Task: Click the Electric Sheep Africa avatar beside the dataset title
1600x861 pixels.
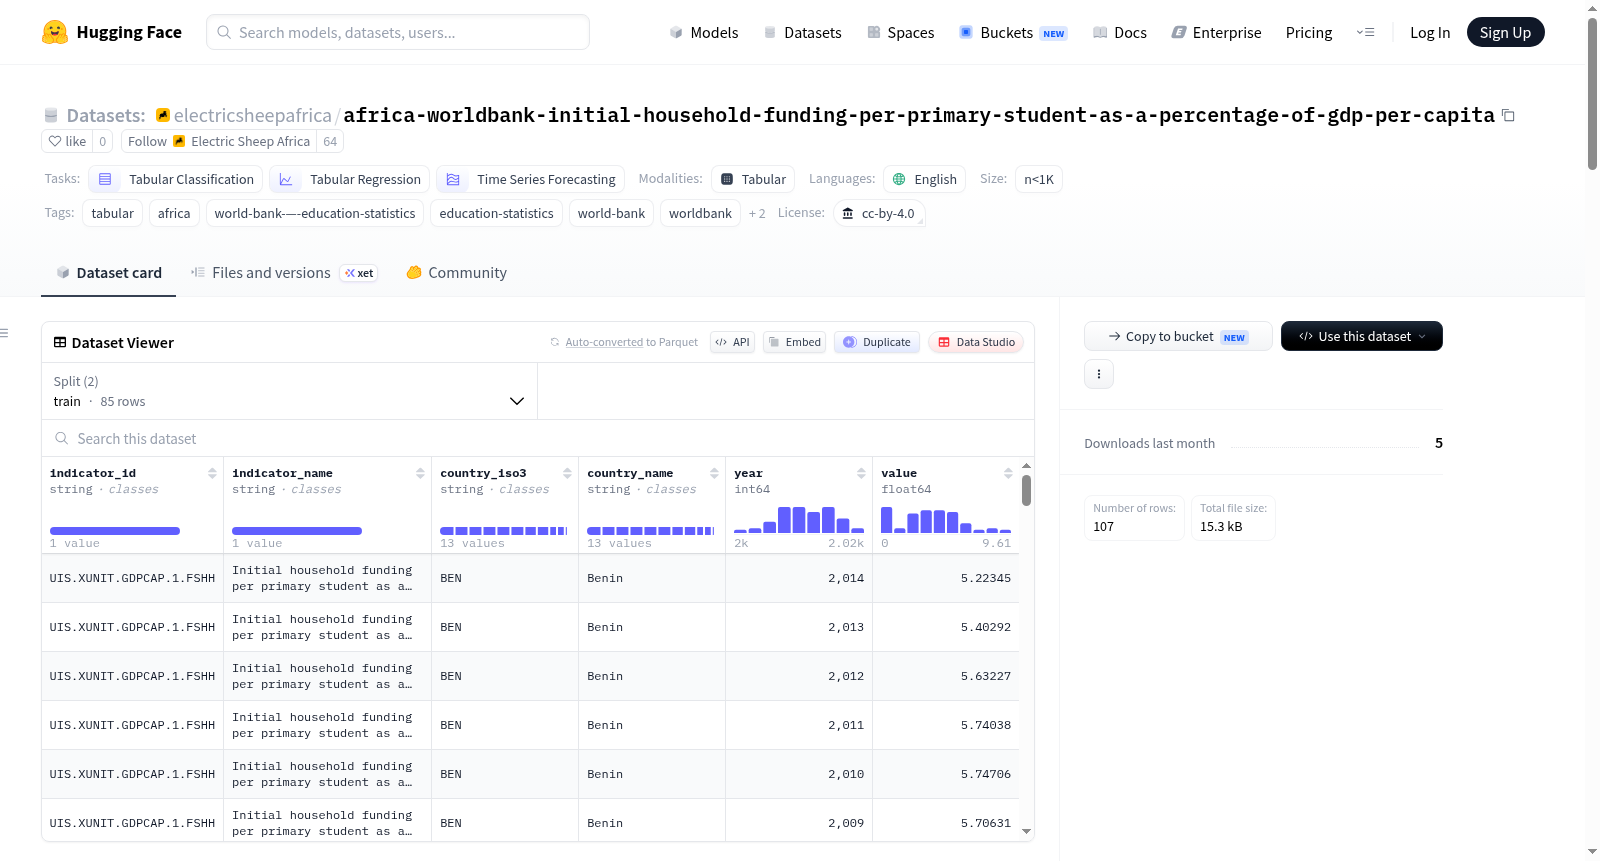Action: click(163, 115)
